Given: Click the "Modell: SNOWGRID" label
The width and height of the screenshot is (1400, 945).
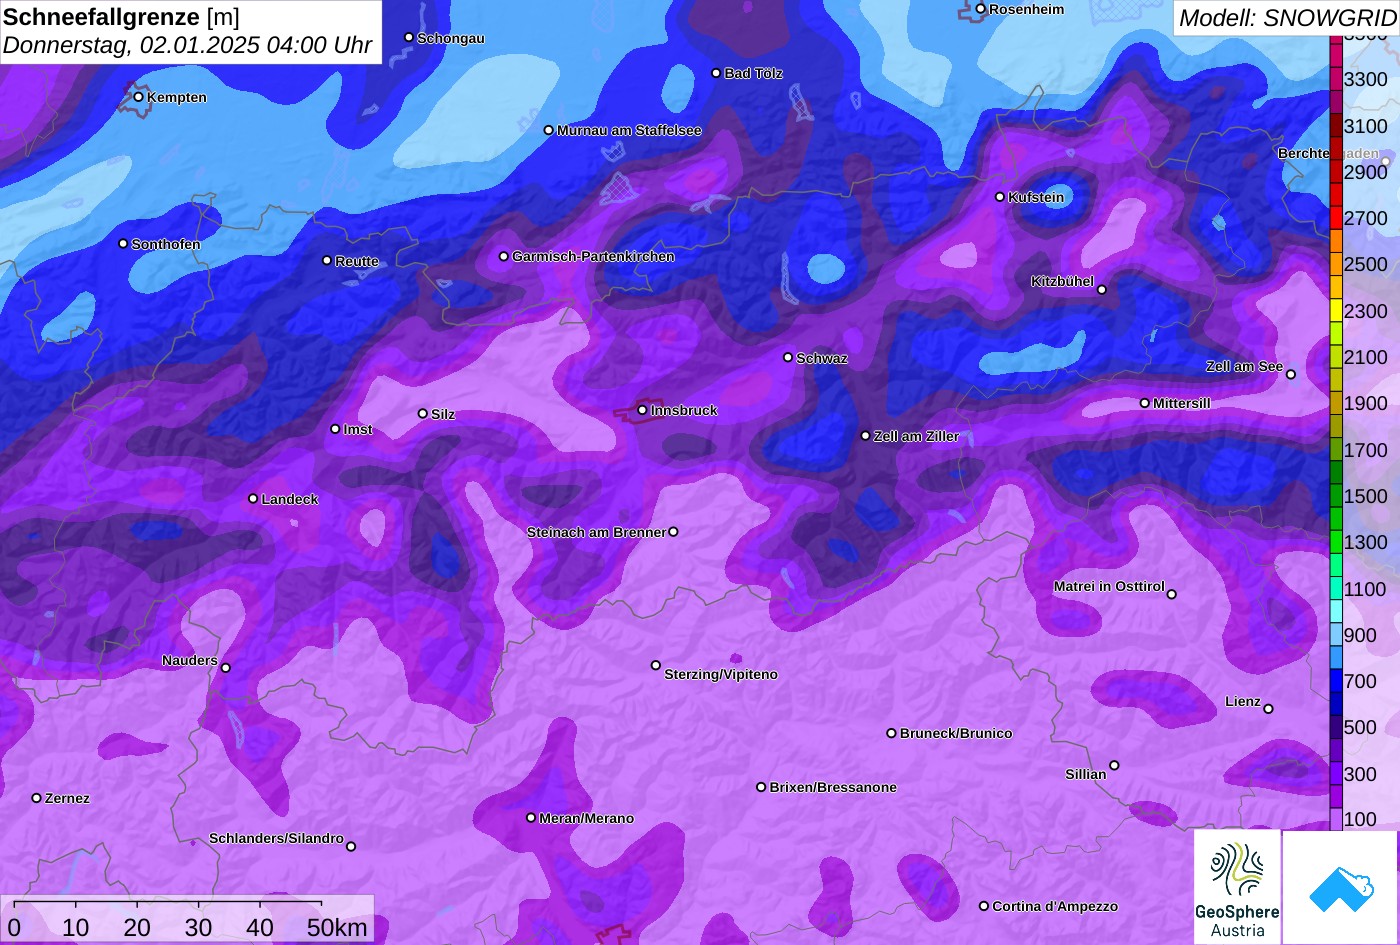Looking at the screenshot, I should tap(1287, 18).
